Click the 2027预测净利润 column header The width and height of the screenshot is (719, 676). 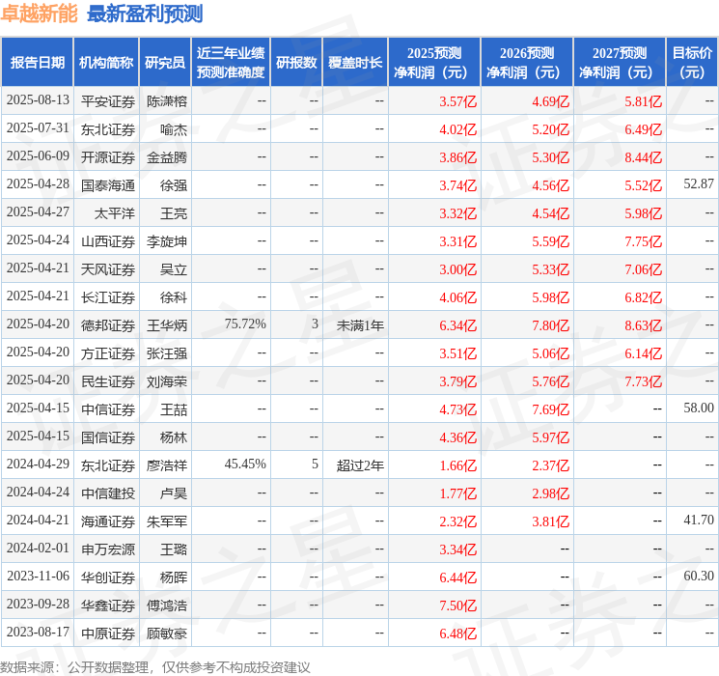[619, 62]
